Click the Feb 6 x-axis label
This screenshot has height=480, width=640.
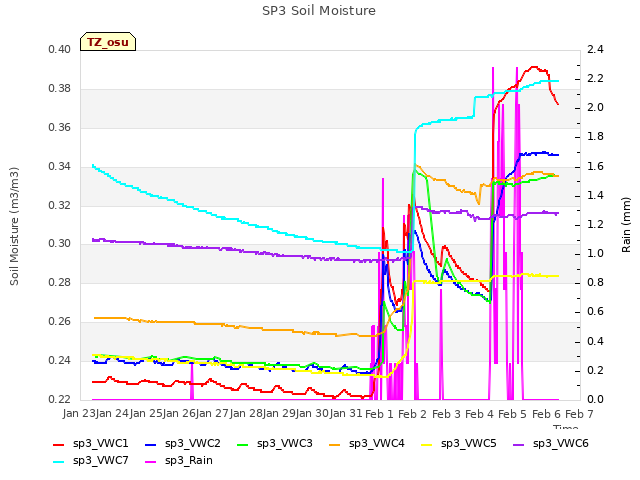pos(547,414)
